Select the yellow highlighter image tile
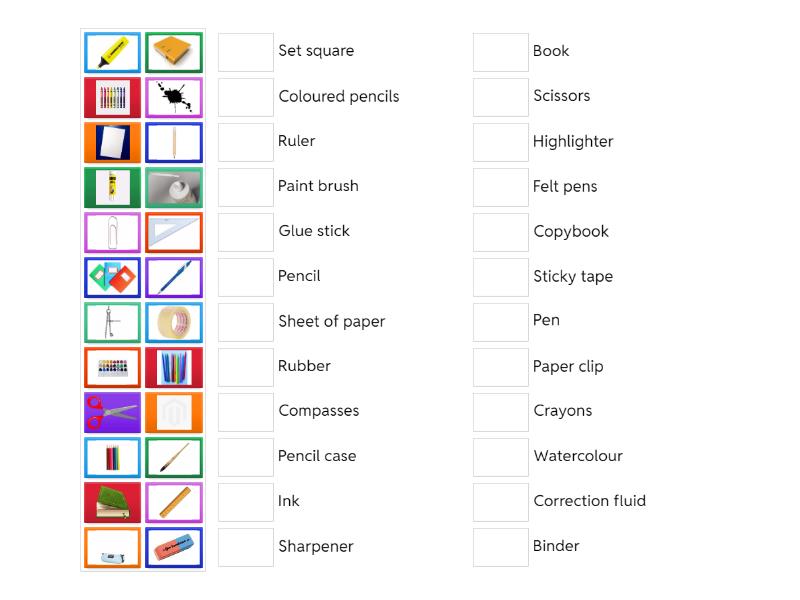This screenshot has width=800, height=600. tap(112, 52)
